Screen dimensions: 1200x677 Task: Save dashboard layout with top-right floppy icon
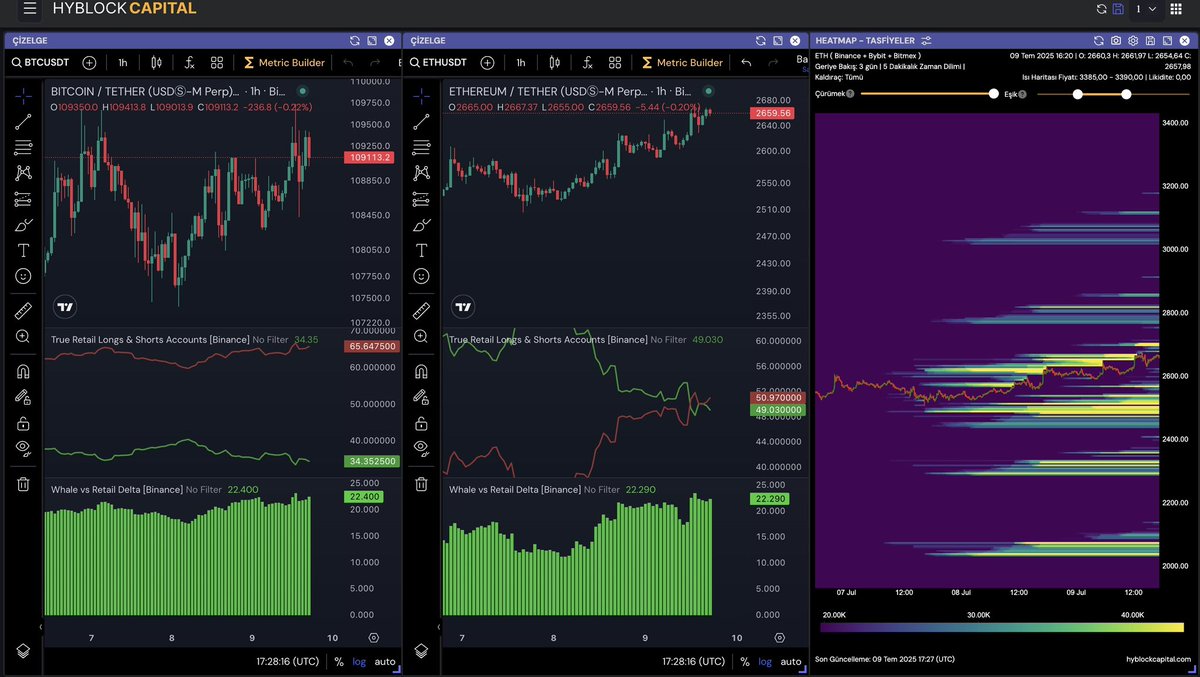(1118, 9)
